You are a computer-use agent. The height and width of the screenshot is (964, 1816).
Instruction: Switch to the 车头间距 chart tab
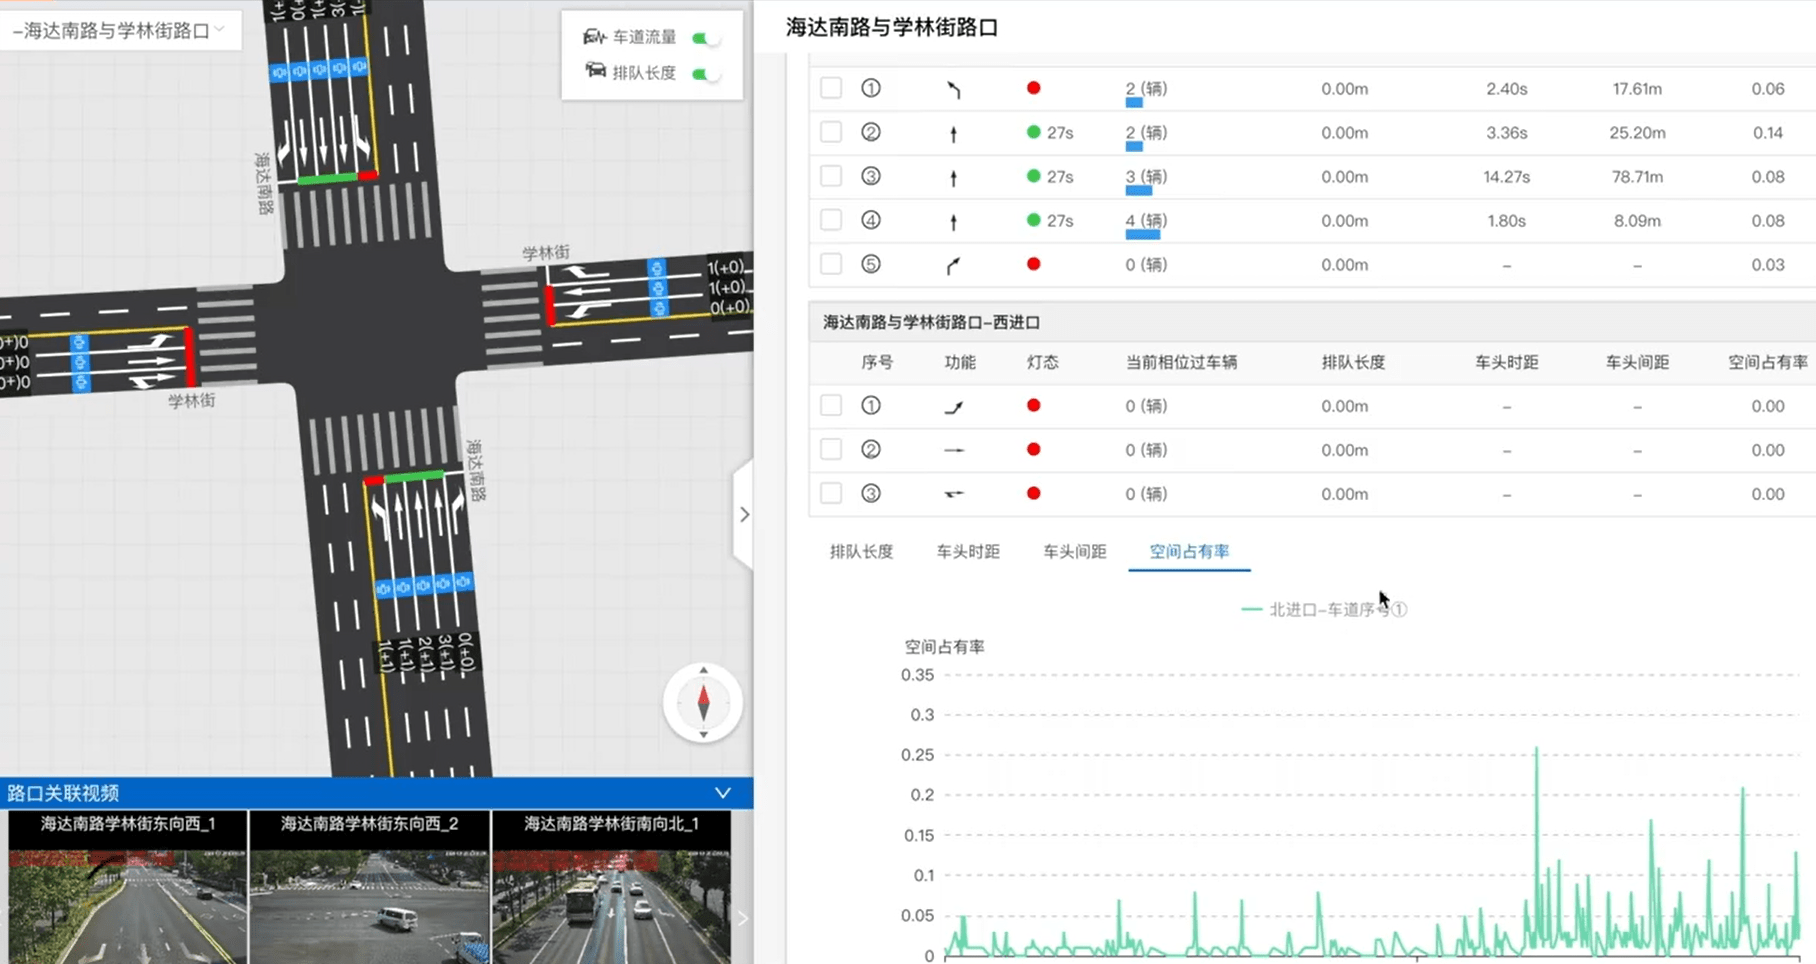(x=1074, y=551)
